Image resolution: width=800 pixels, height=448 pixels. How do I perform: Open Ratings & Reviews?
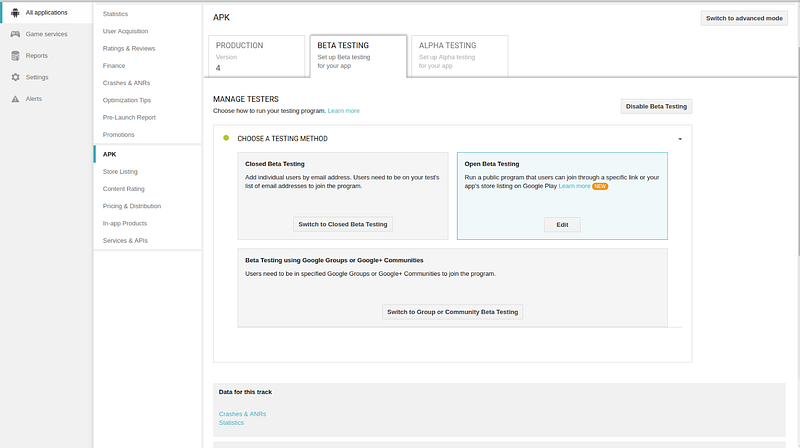pos(129,48)
